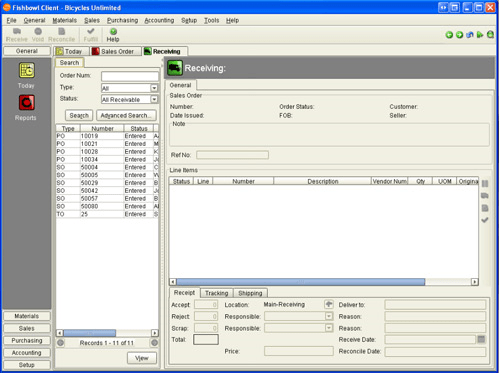Click the Total field
Screen dimensions: 500x373
(x=206, y=339)
